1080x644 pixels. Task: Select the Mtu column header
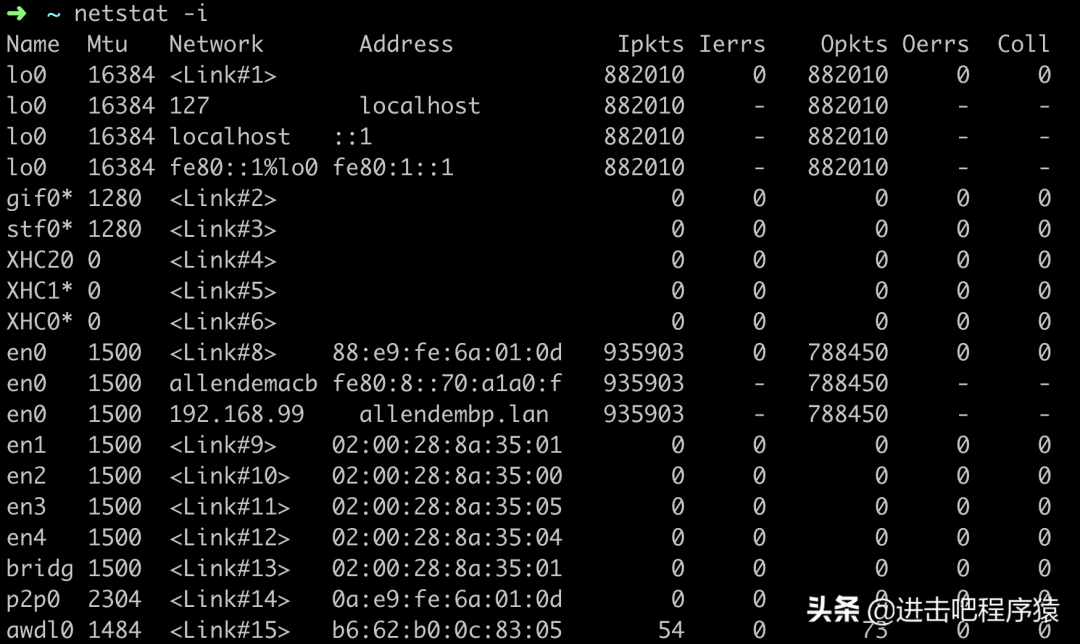point(107,44)
